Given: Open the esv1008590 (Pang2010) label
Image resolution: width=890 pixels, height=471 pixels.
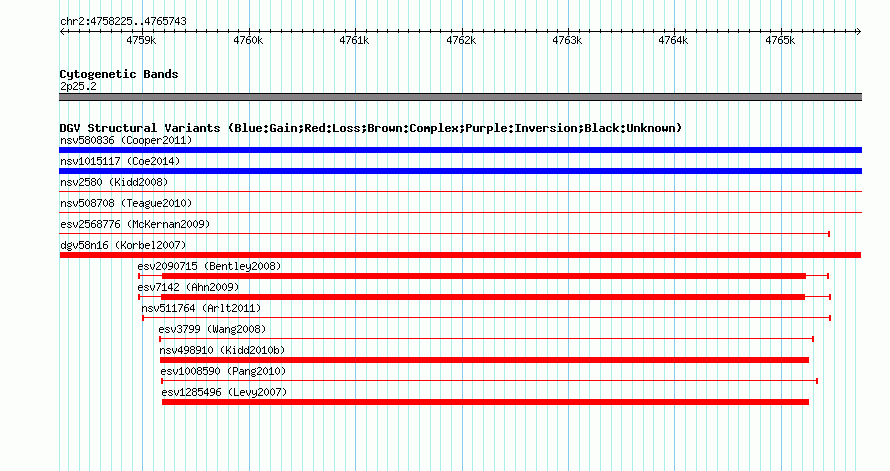Looking at the screenshot, I should coord(223,371).
